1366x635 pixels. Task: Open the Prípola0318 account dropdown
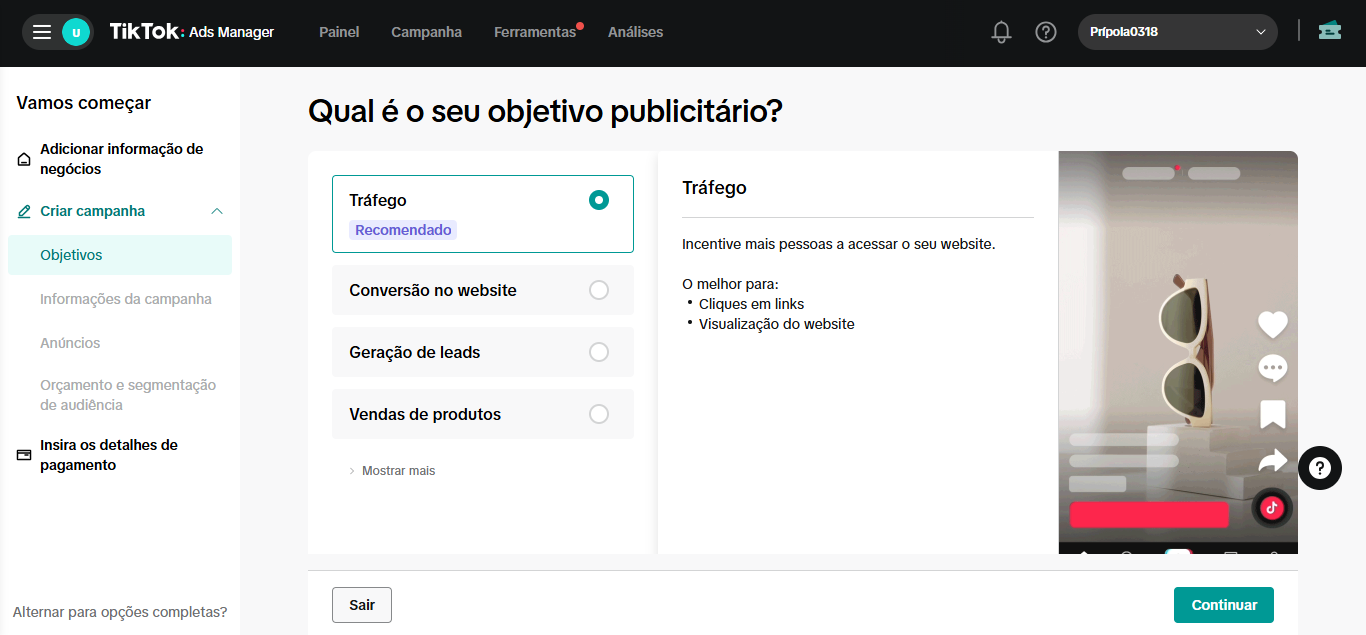tap(1177, 31)
